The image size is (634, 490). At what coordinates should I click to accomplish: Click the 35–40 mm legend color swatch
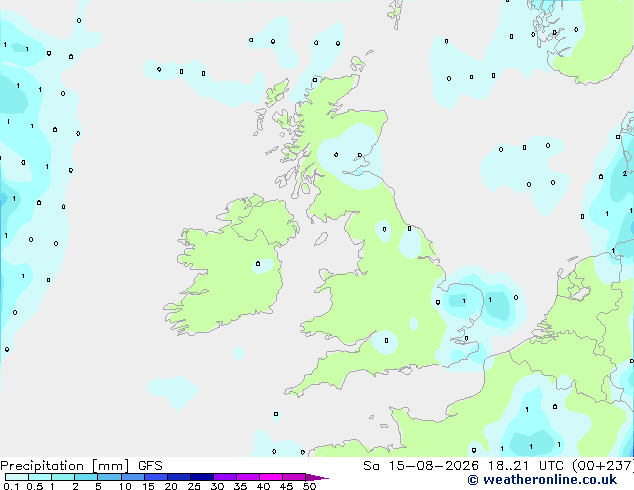pos(248,477)
